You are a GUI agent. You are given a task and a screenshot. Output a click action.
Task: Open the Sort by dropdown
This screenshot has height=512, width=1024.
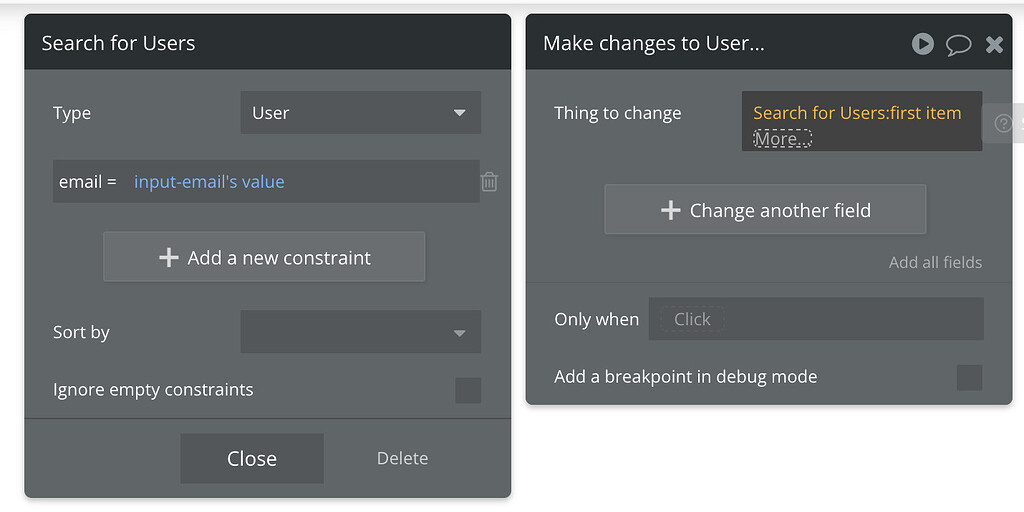tap(360, 332)
